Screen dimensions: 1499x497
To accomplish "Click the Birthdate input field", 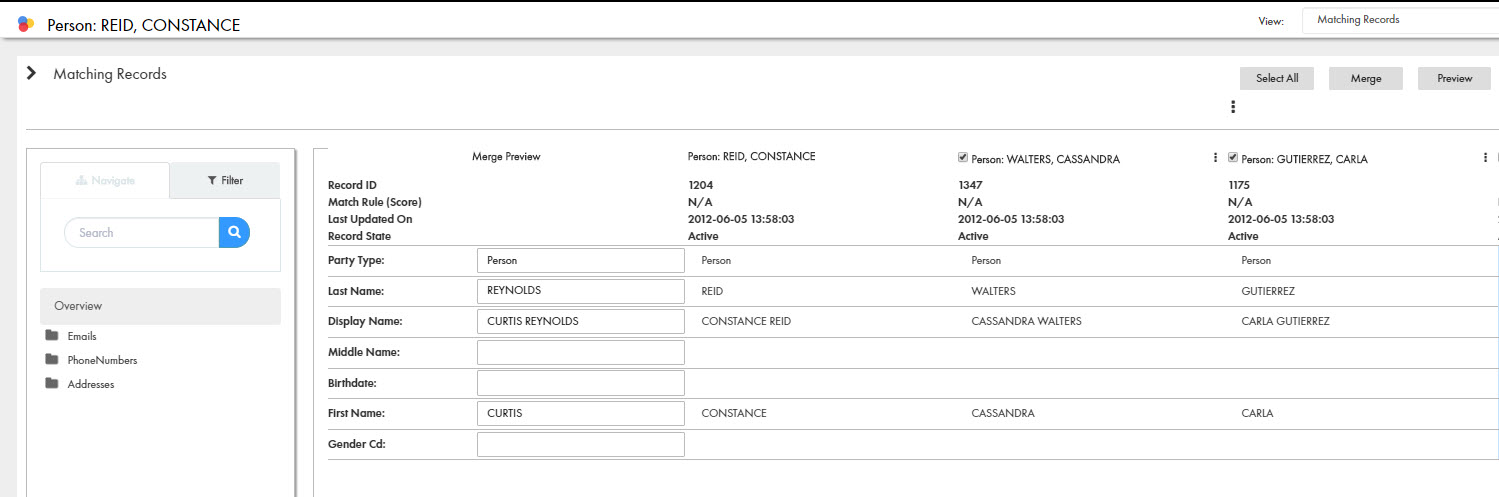I will click(581, 383).
